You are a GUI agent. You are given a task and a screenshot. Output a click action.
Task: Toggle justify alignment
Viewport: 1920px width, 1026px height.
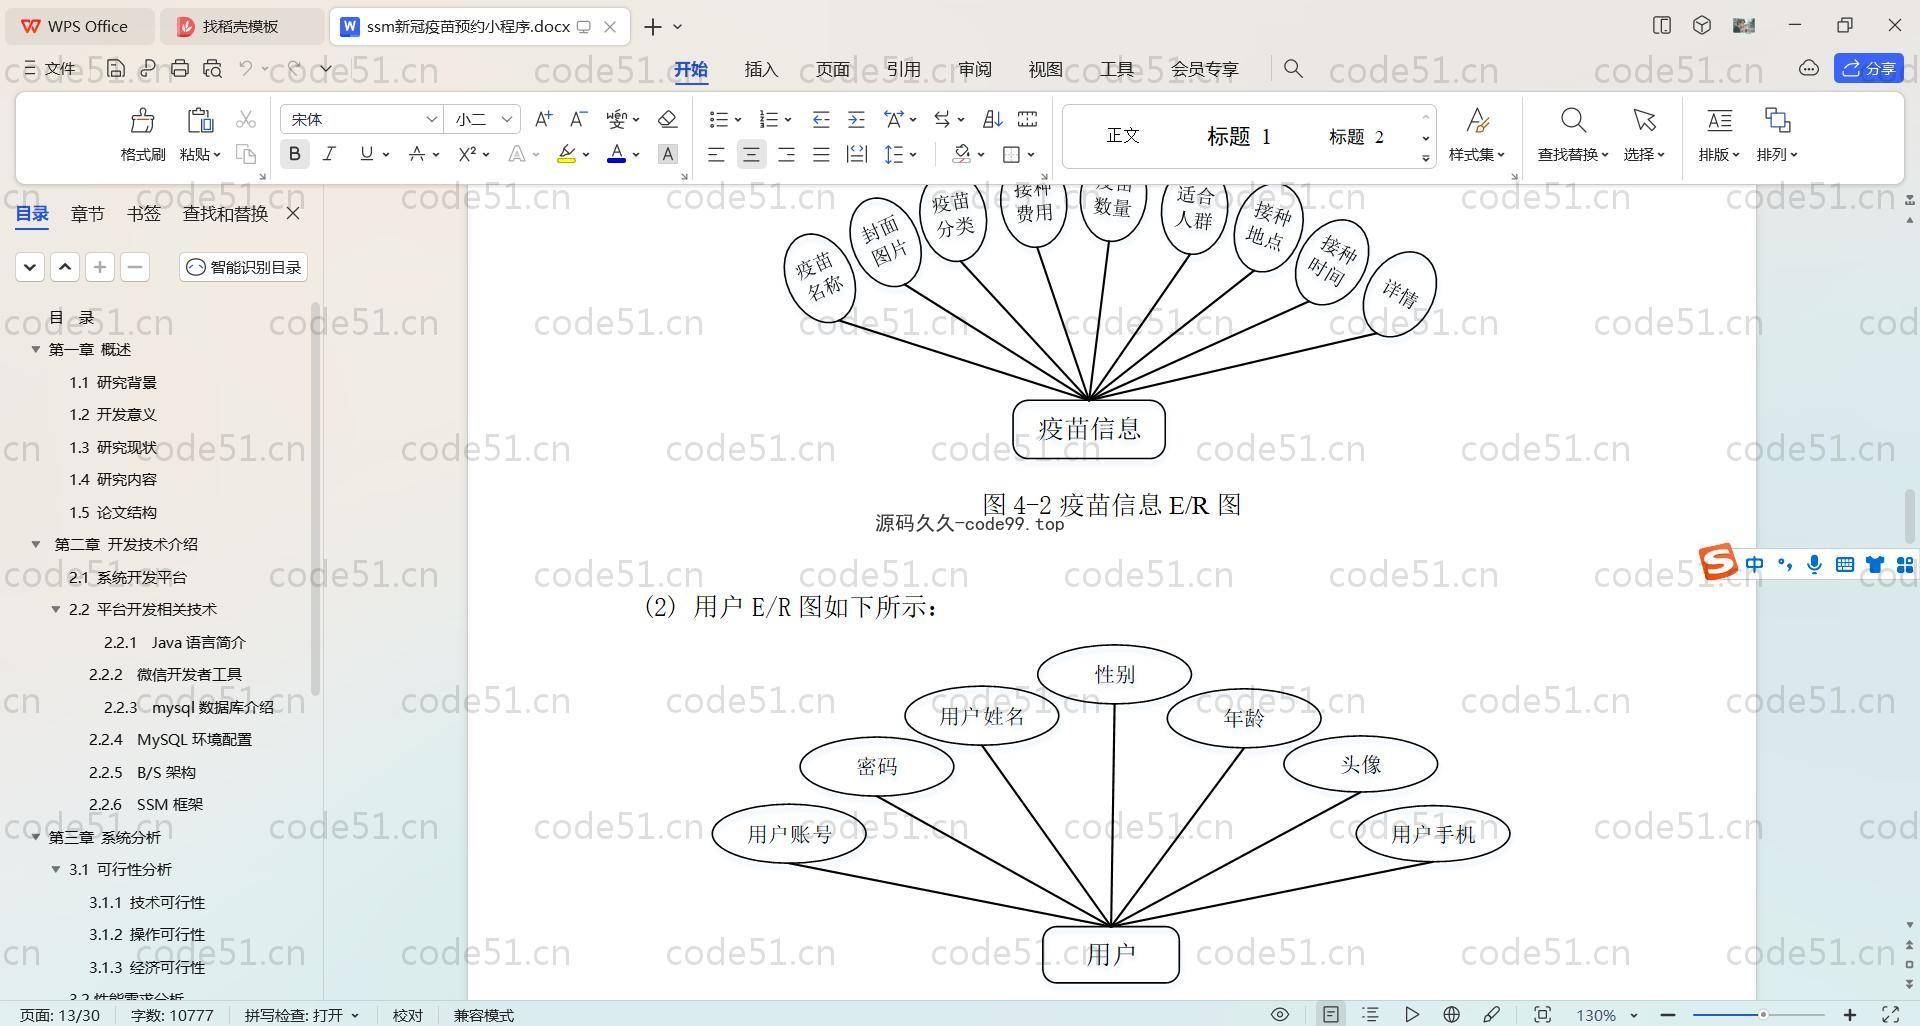pos(821,154)
